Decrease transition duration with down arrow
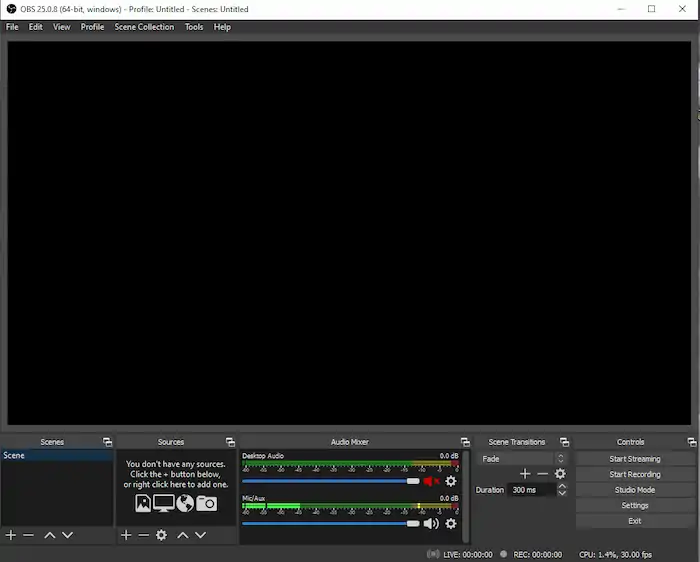This screenshot has height=562, width=700. coord(562,493)
